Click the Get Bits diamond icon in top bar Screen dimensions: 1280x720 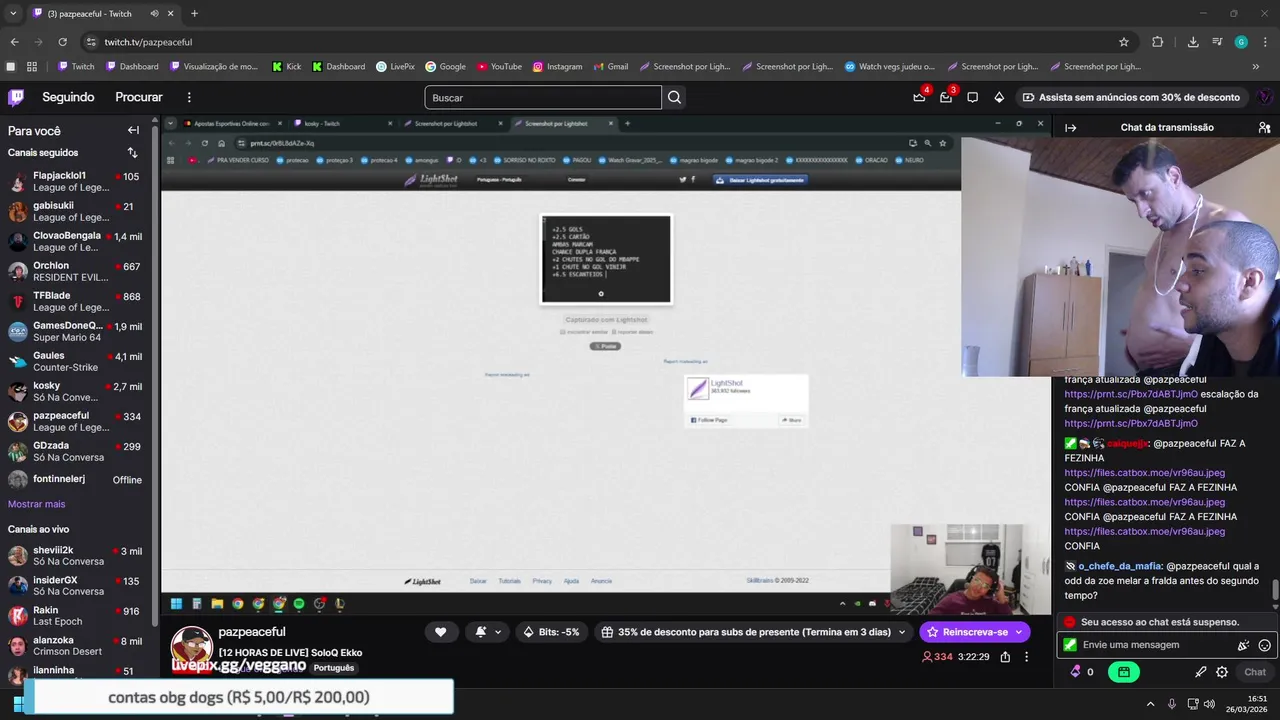pos(999,97)
